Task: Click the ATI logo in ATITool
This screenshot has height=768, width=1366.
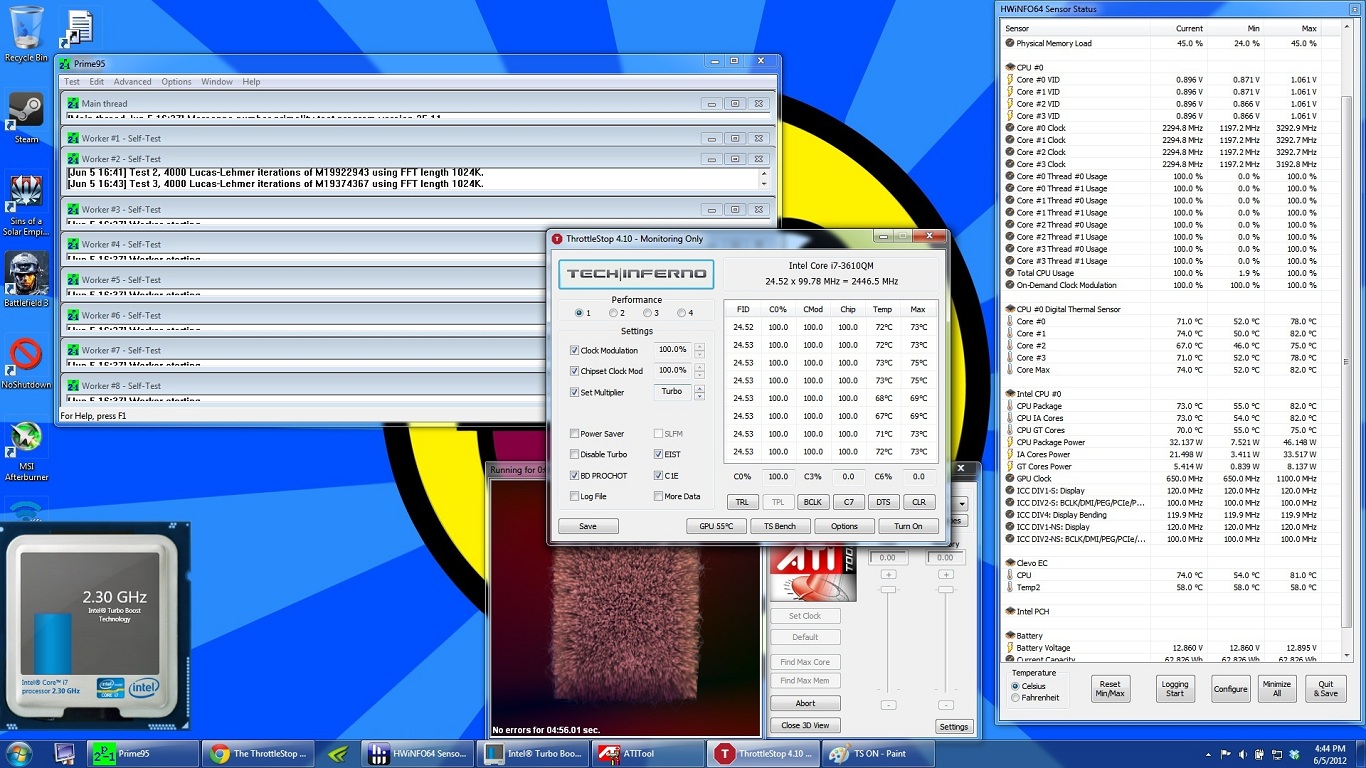Action: pyautogui.click(x=812, y=576)
